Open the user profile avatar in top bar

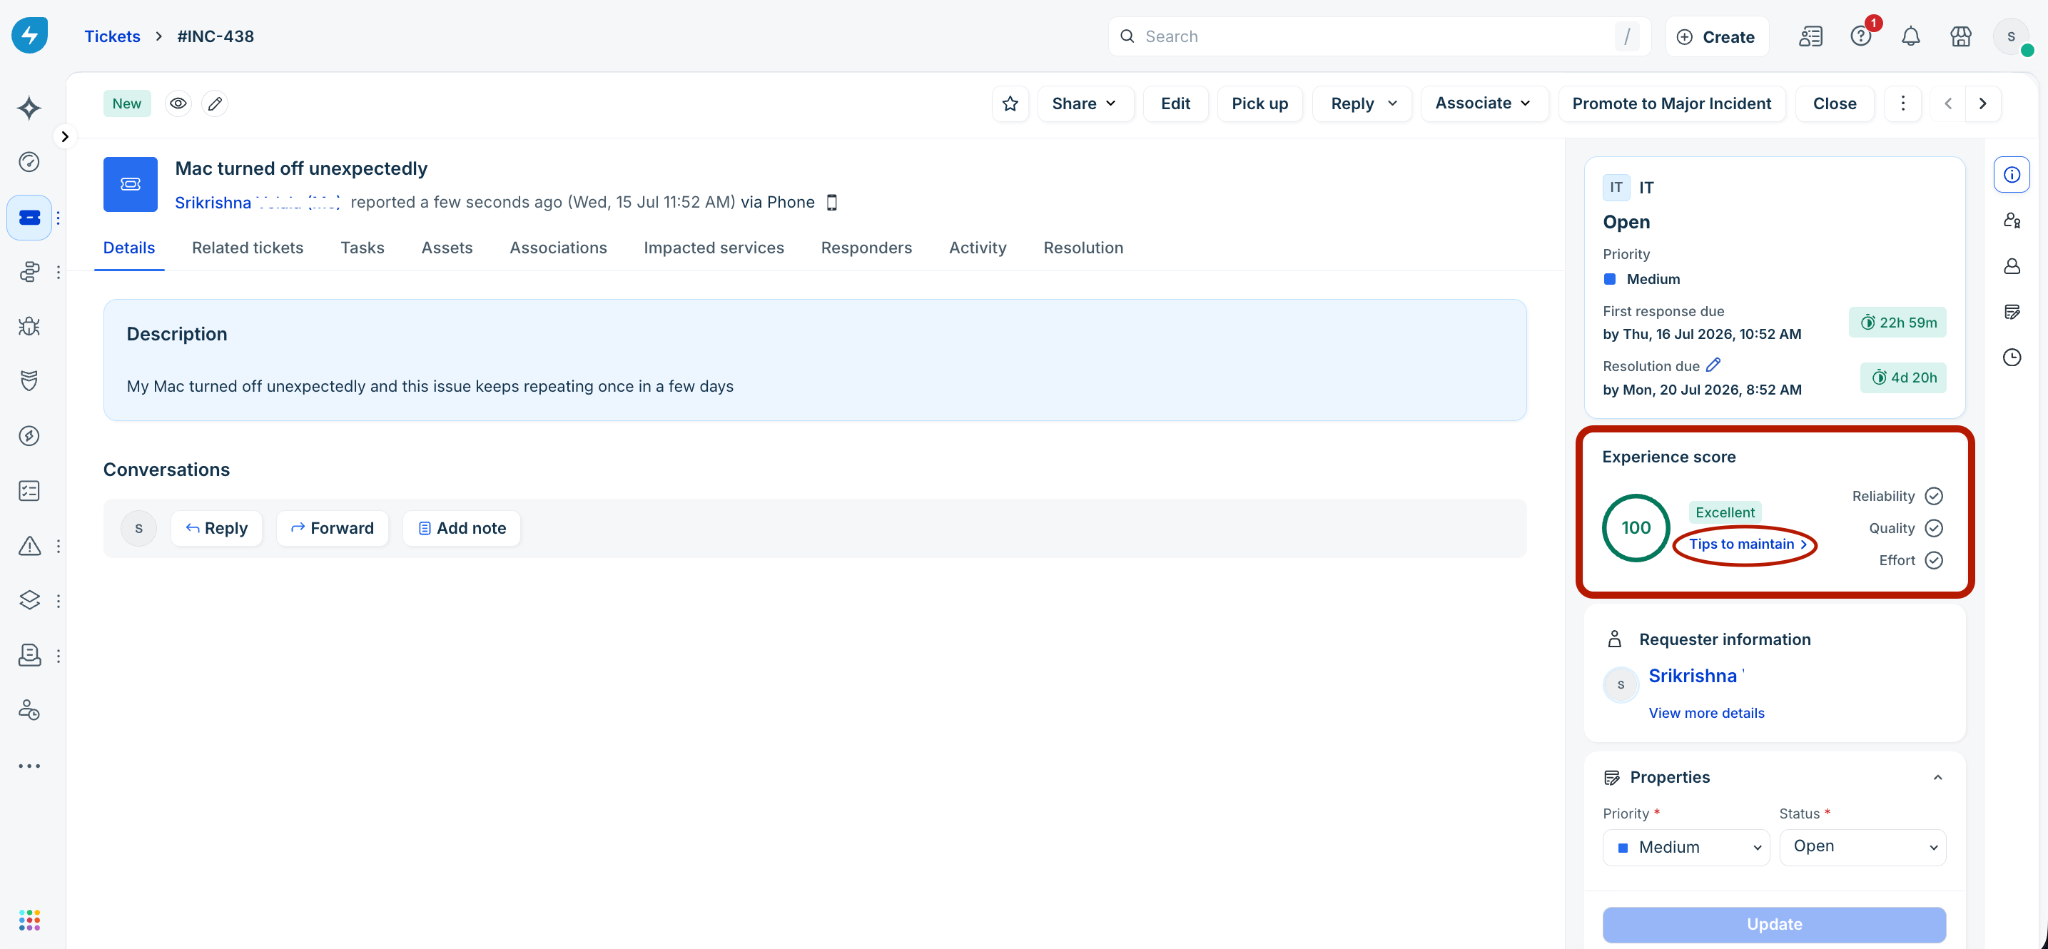2011,37
